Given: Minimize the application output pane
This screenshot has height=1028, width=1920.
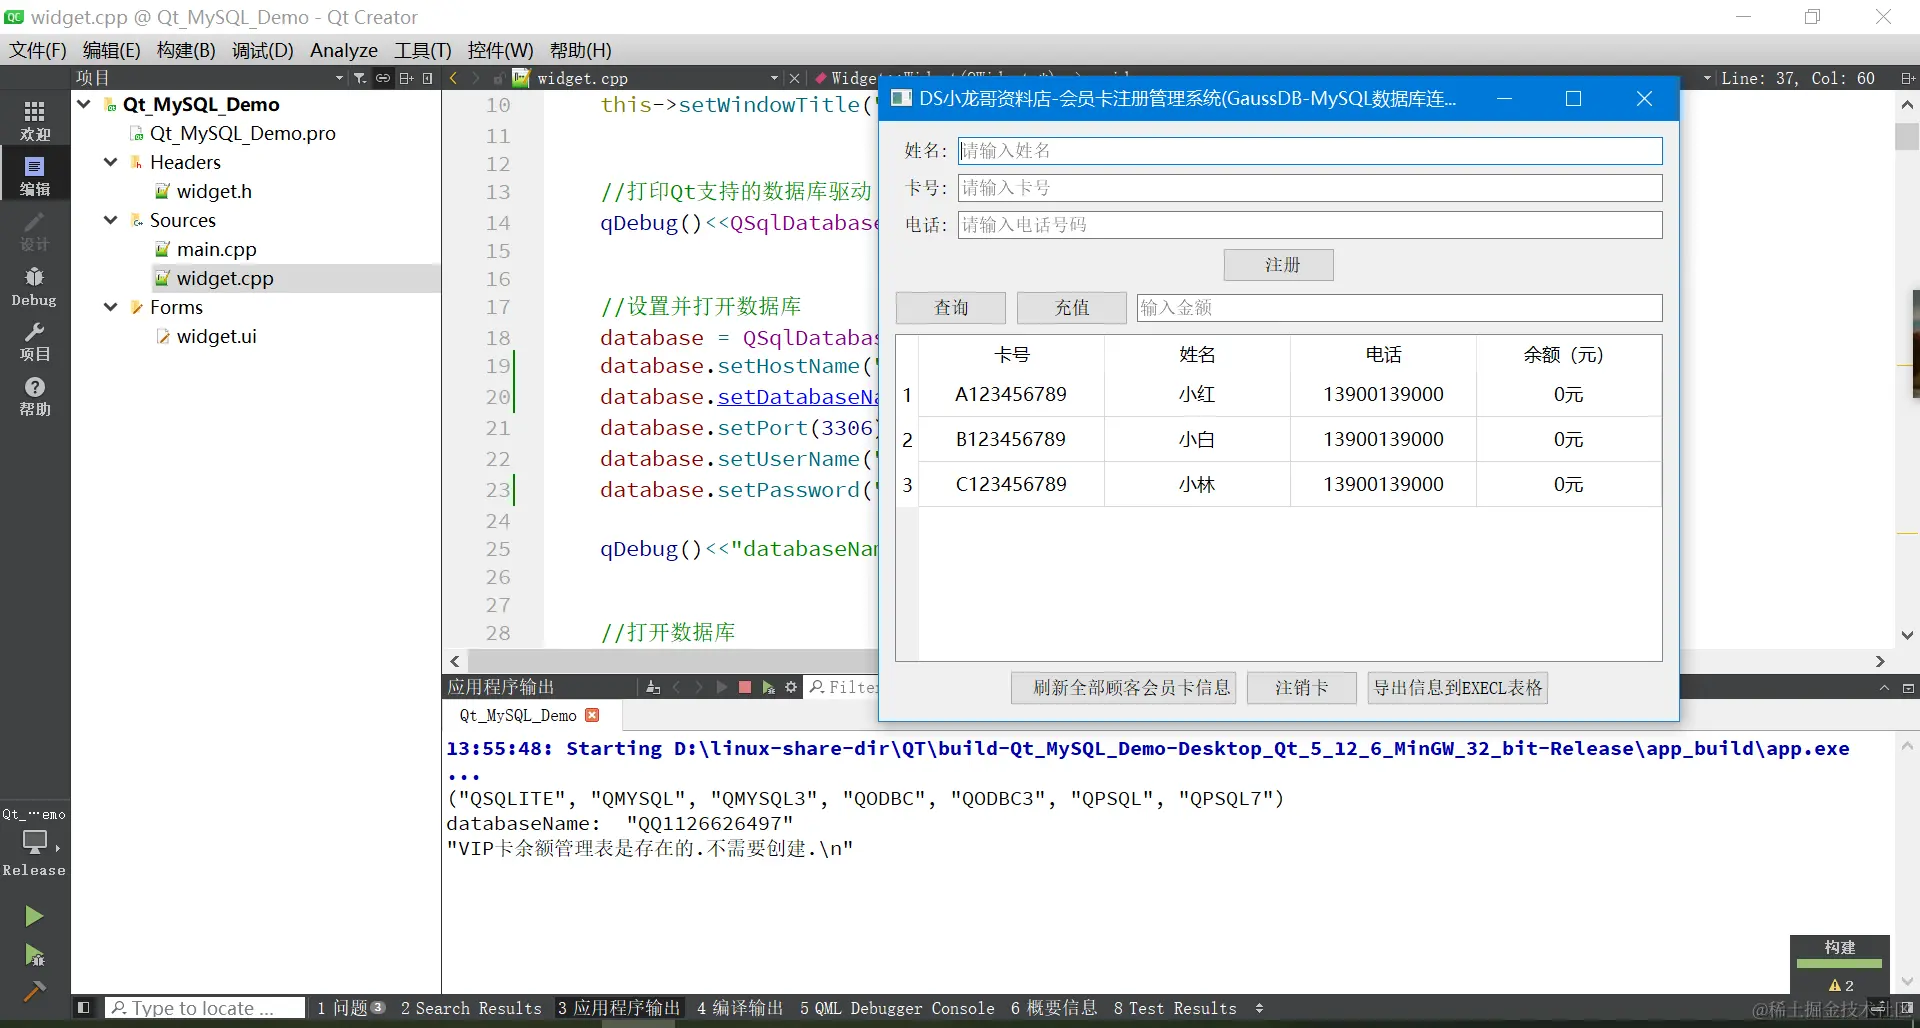Looking at the screenshot, I should tap(1908, 688).
